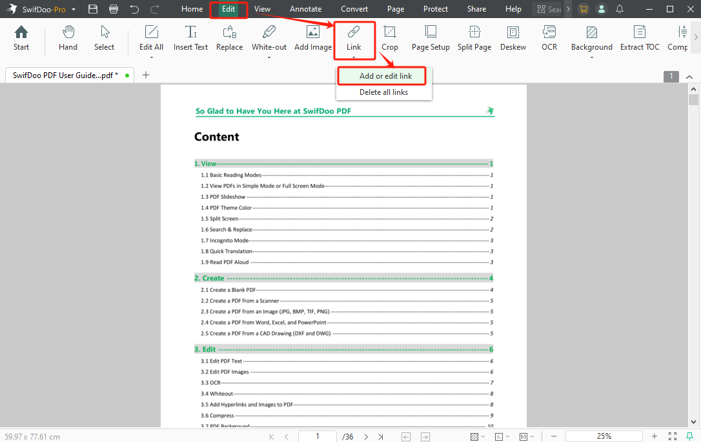The width and height of the screenshot is (701, 442).
Task: Expand the Background dropdown arrow
Action: coord(591,57)
